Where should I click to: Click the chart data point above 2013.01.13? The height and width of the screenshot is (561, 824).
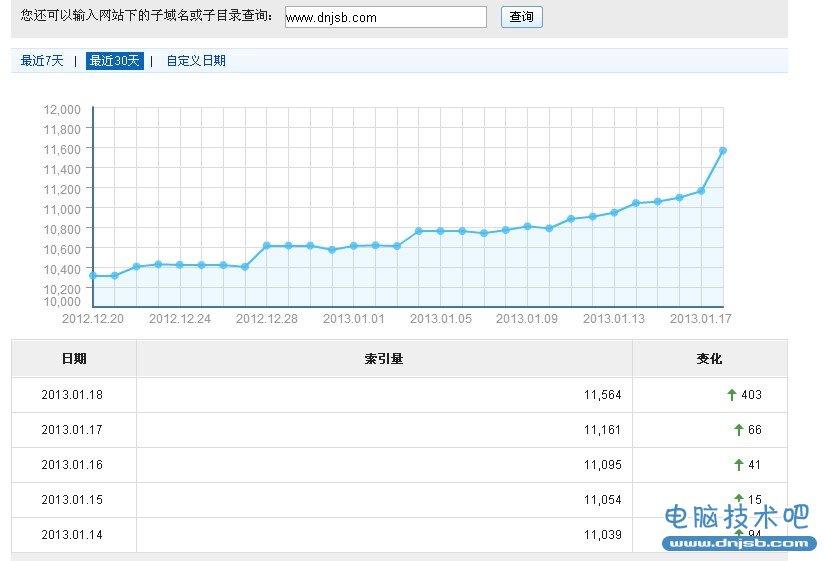614,213
